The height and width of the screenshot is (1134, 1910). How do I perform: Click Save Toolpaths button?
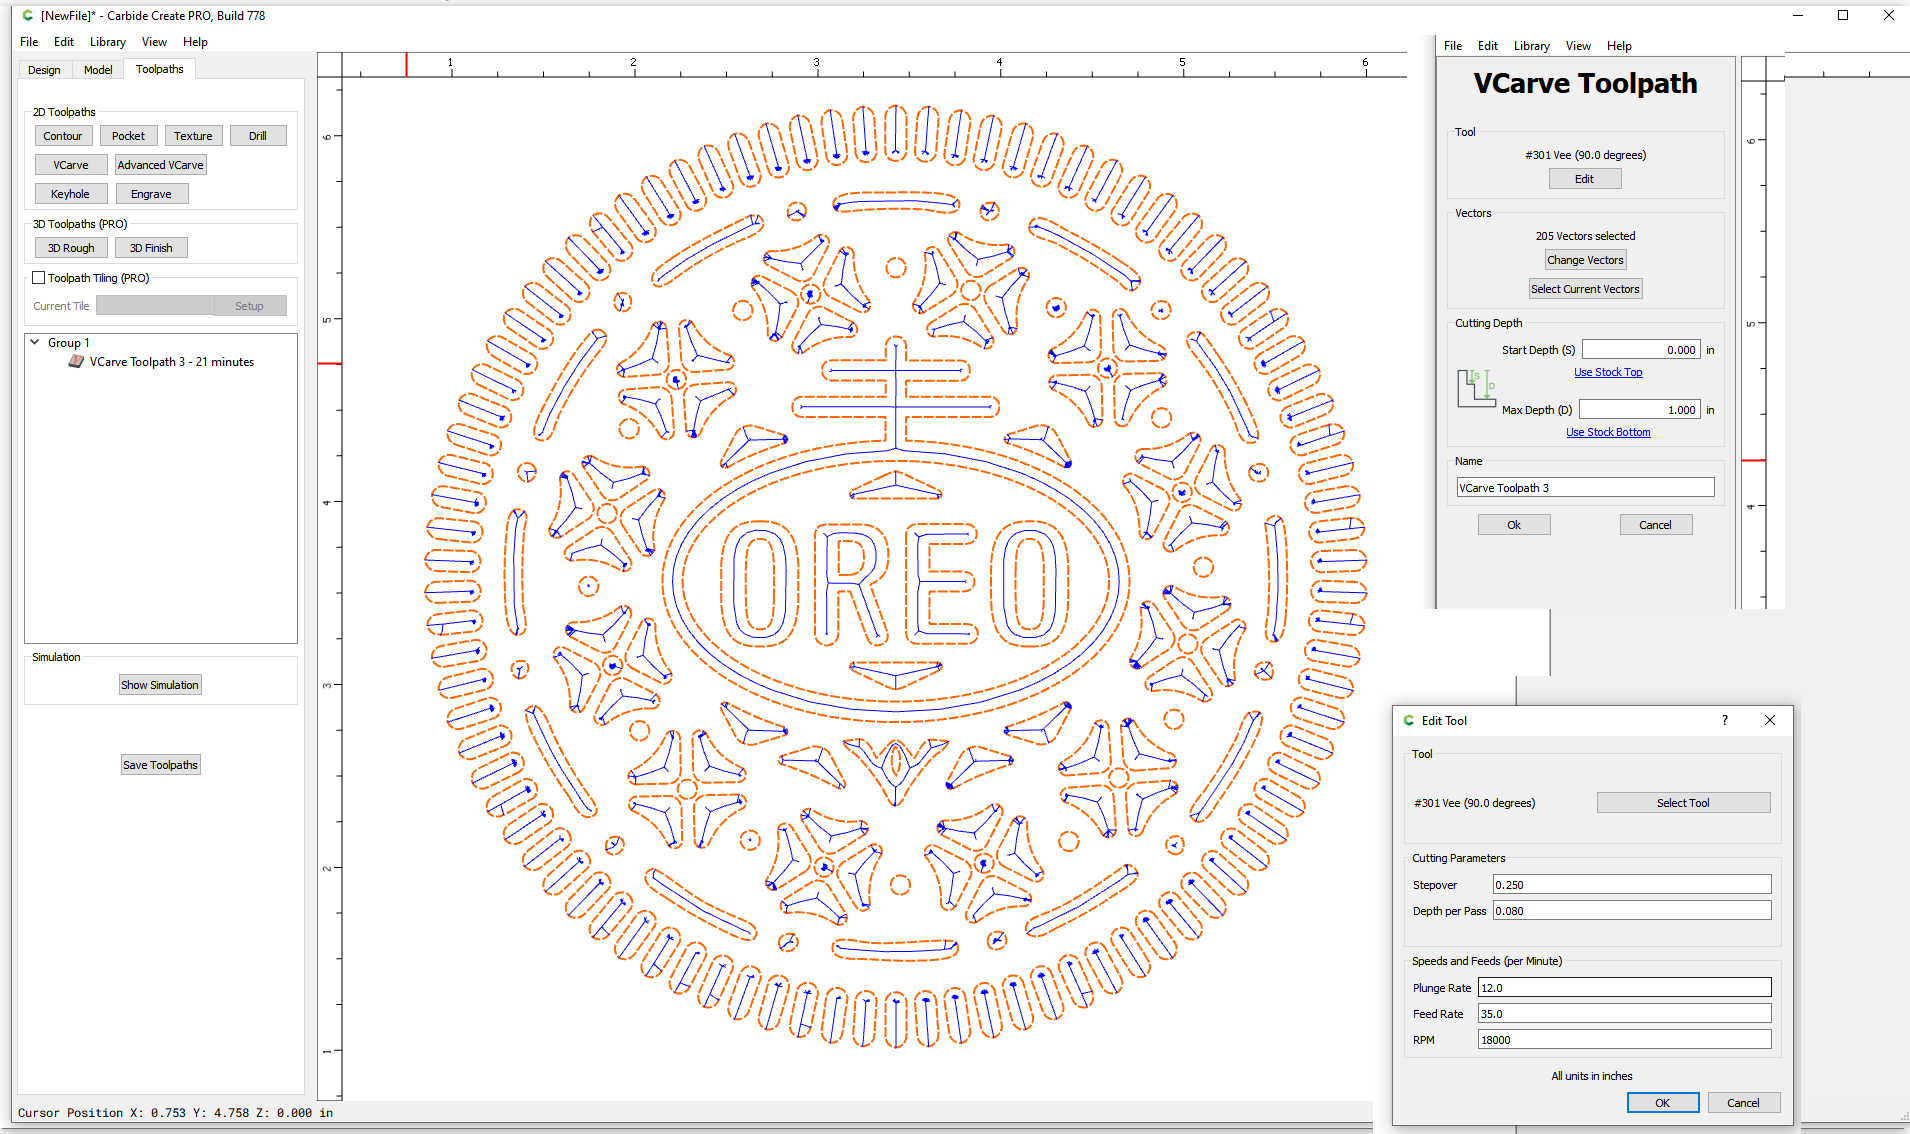pos(160,765)
